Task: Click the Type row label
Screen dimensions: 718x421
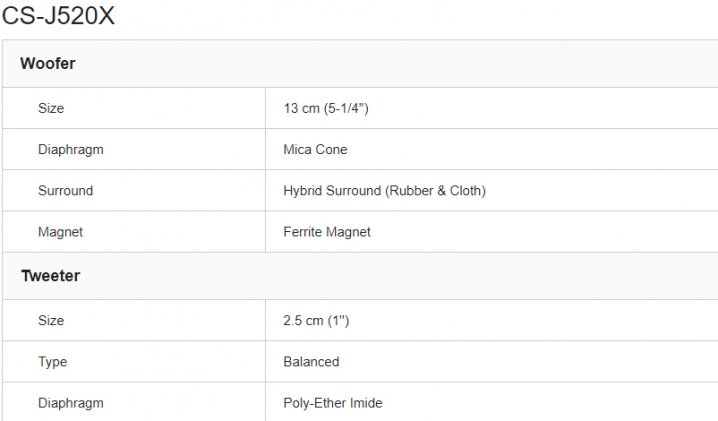Action: tap(53, 362)
